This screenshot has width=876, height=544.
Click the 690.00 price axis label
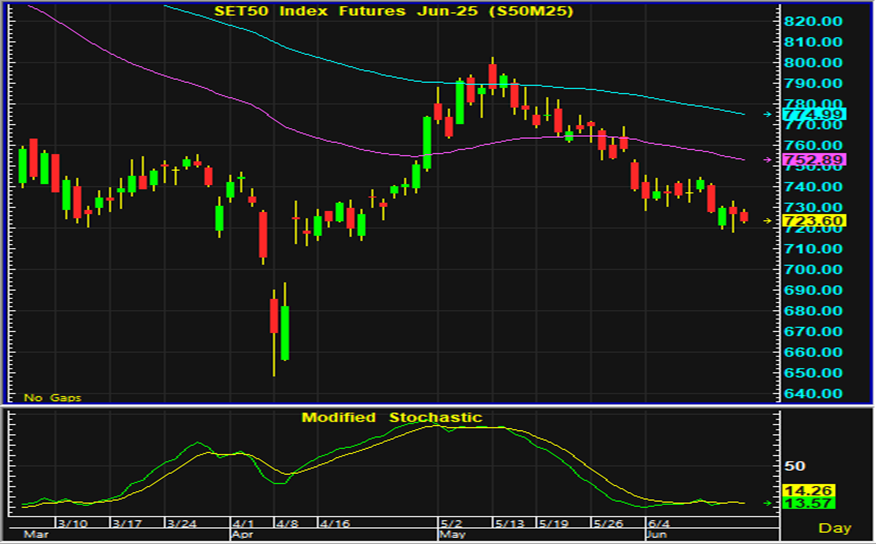[813, 290]
